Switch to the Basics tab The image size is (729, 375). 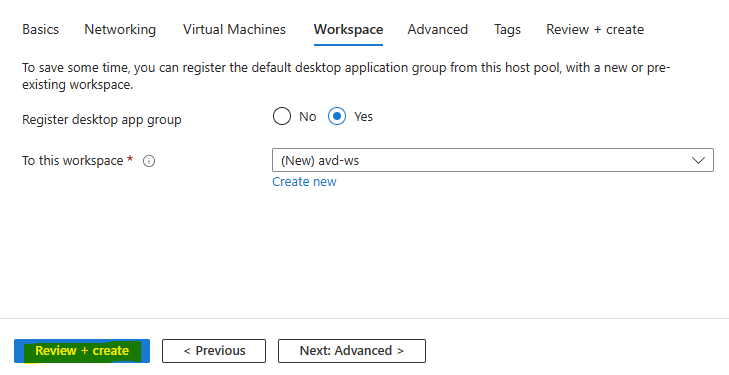[x=40, y=29]
